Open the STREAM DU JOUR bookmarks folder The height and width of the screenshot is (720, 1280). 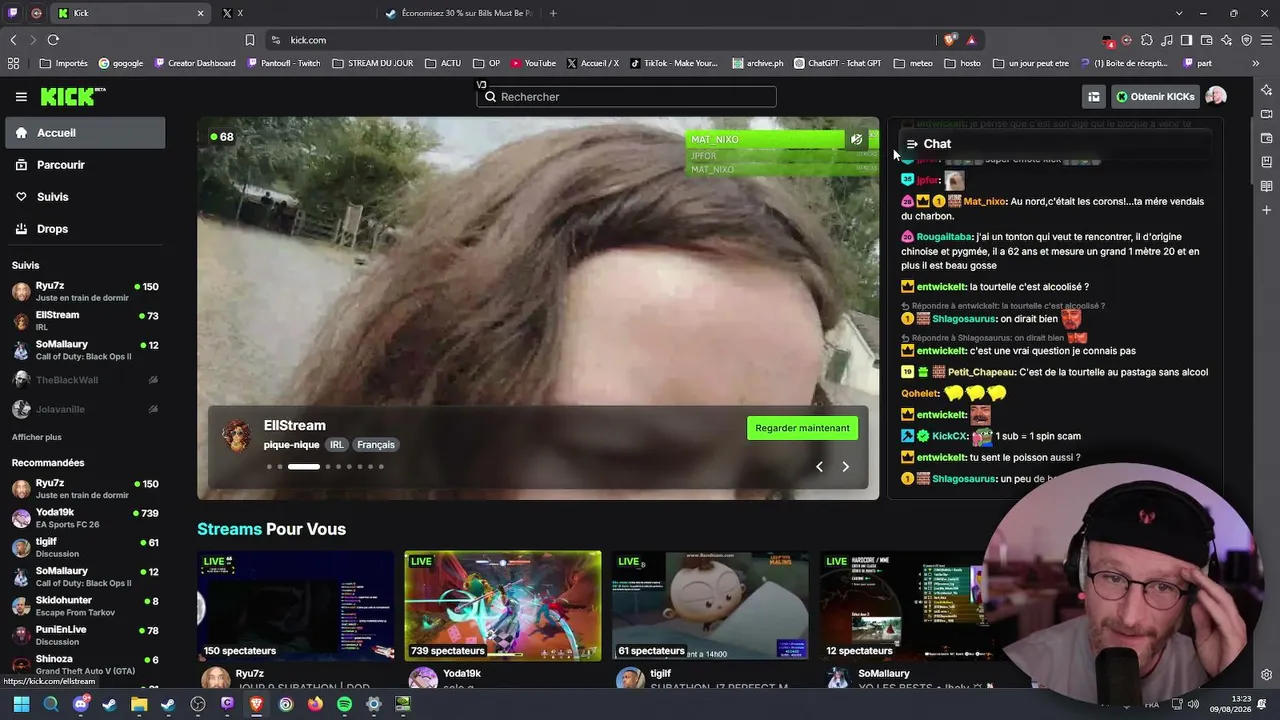[373, 63]
